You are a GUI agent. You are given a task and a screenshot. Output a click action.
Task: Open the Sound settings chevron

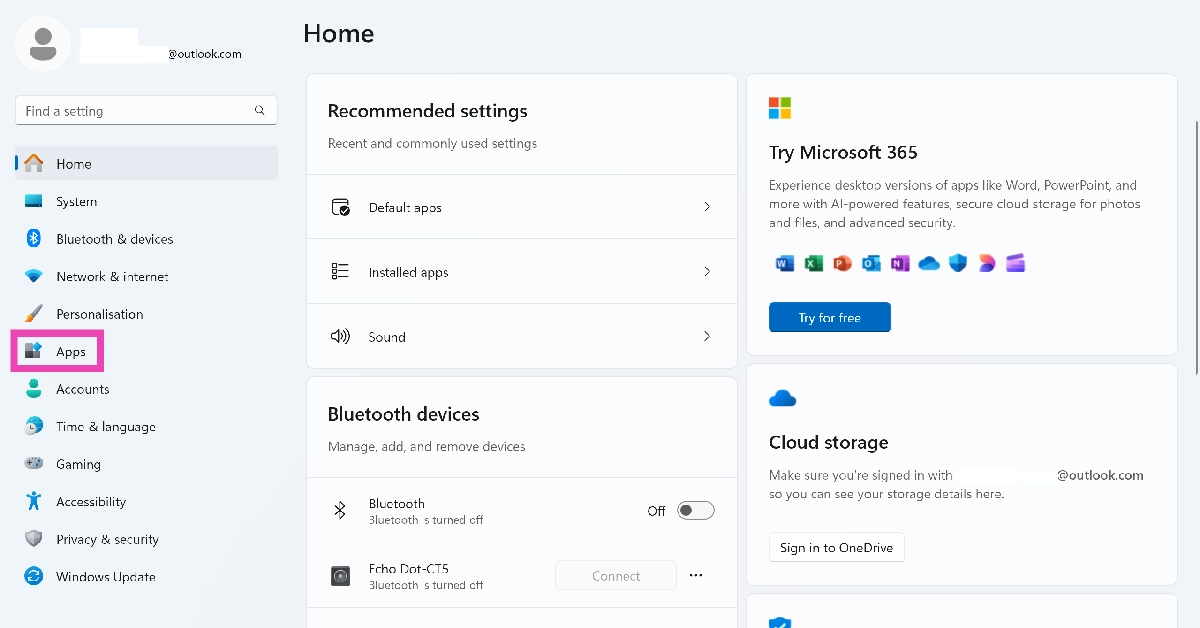707,336
